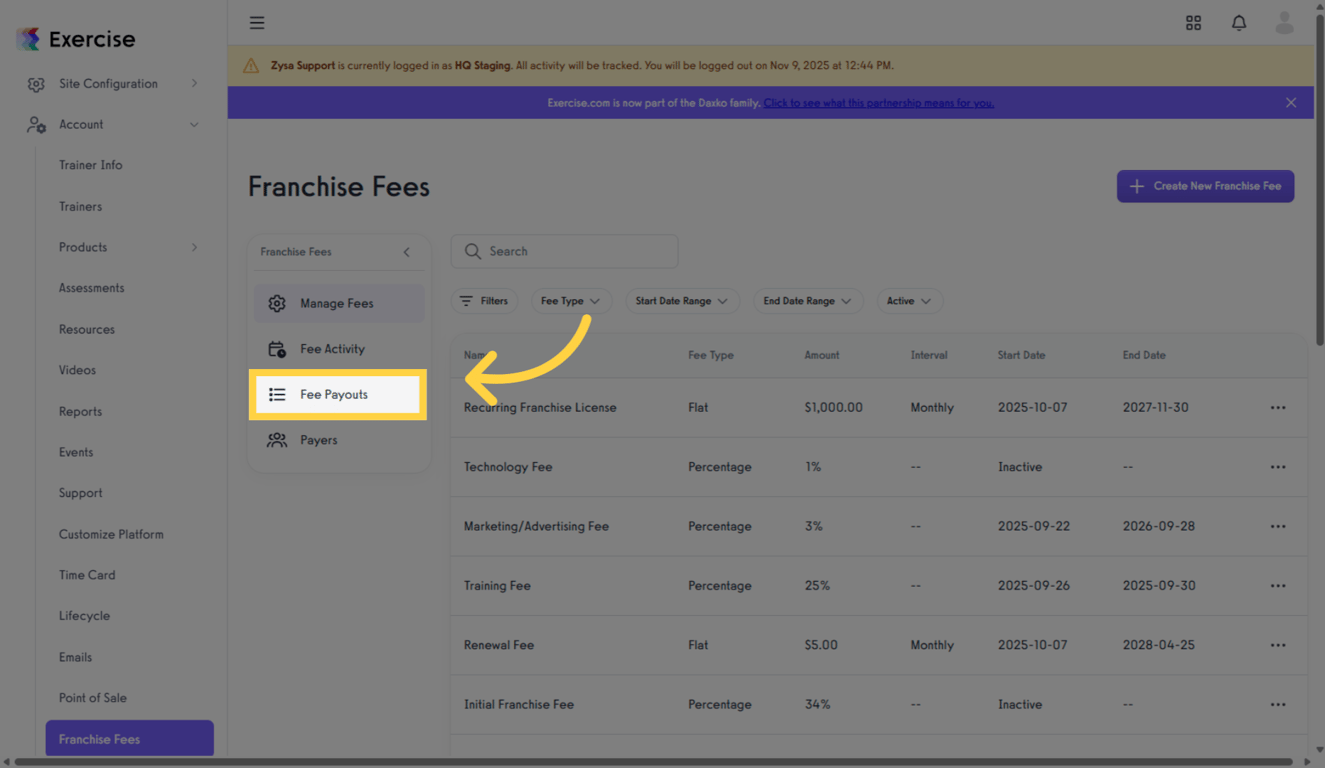Click the notifications bell icon

(1238, 22)
